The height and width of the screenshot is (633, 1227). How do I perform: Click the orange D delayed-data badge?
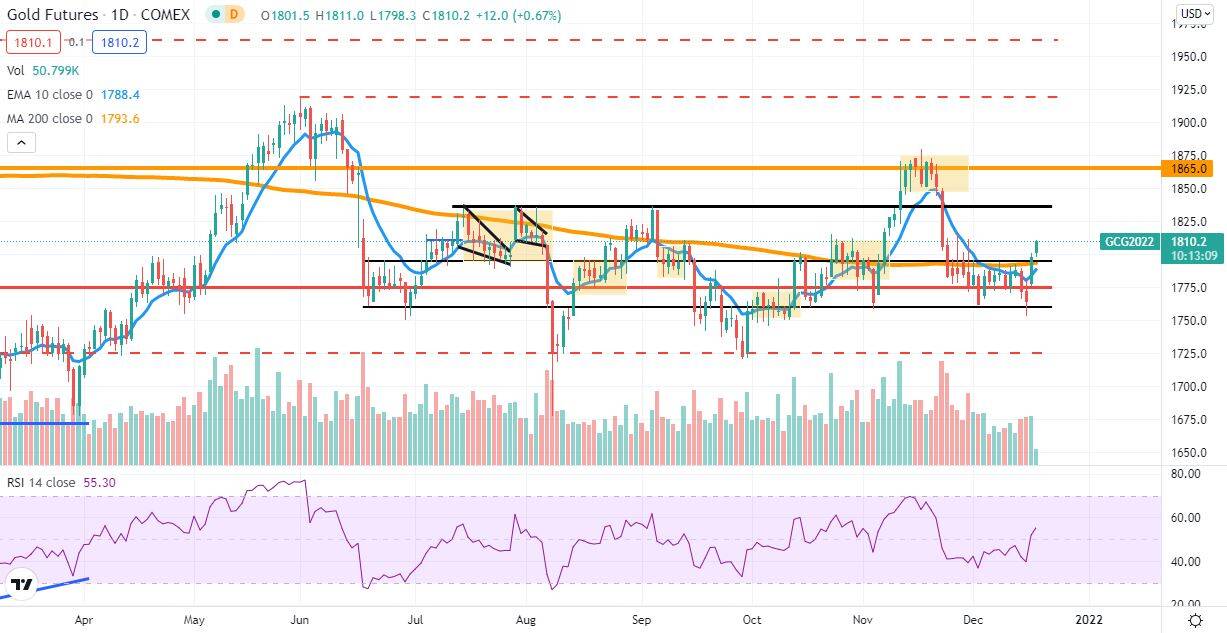pos(234,15)
